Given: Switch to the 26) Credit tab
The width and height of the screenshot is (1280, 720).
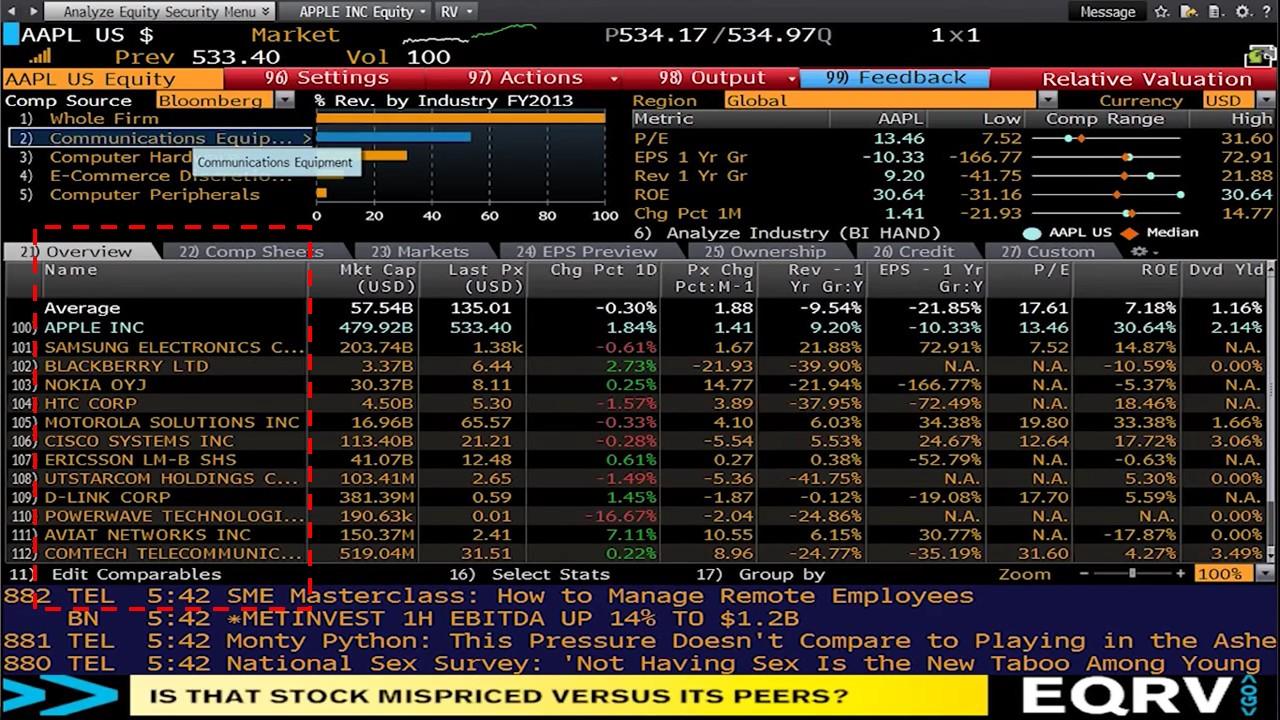Looking at the screenshot, I should 913,251.
